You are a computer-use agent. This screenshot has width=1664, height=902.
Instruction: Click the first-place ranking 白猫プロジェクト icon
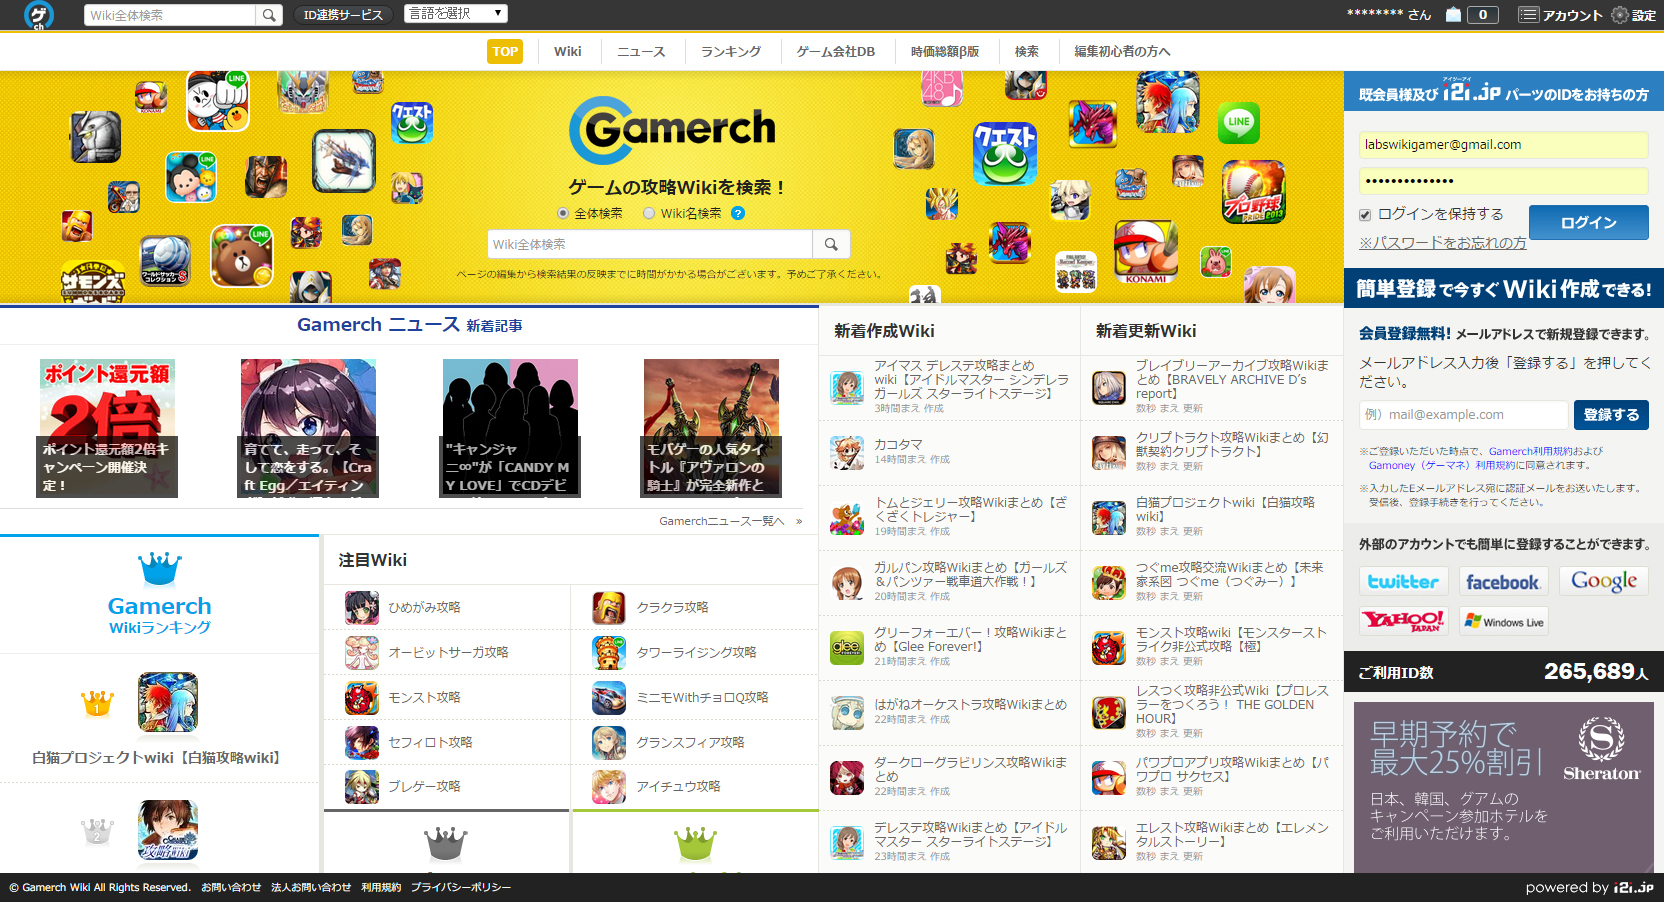[x=167, y=701]
